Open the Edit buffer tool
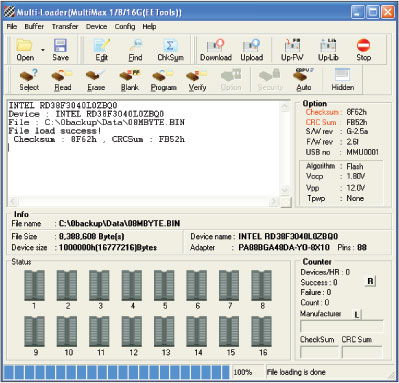The image size is (399, 383). coord(102,50)
